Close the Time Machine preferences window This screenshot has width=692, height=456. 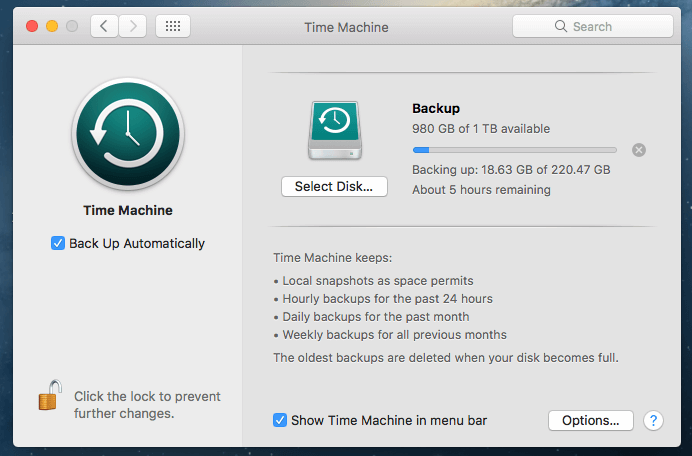click(x=31, y=26)
